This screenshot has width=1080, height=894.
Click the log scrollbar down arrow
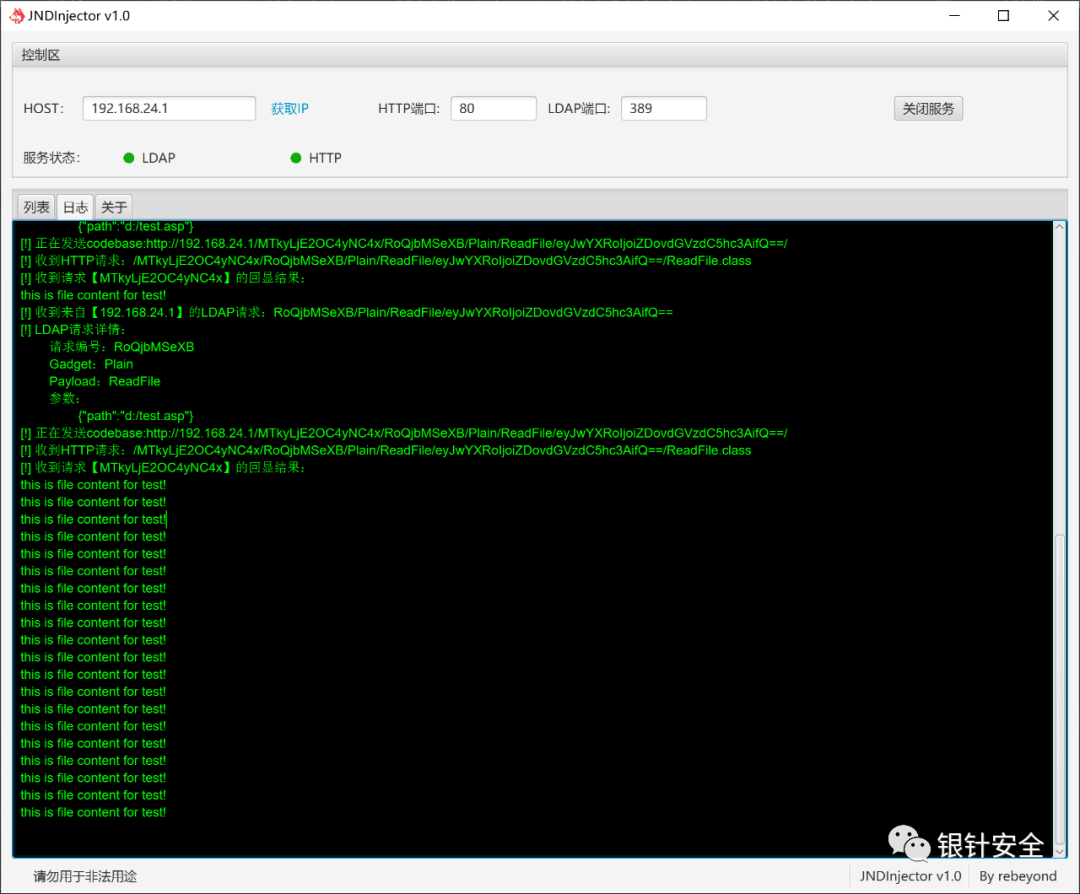[1059, 851]
